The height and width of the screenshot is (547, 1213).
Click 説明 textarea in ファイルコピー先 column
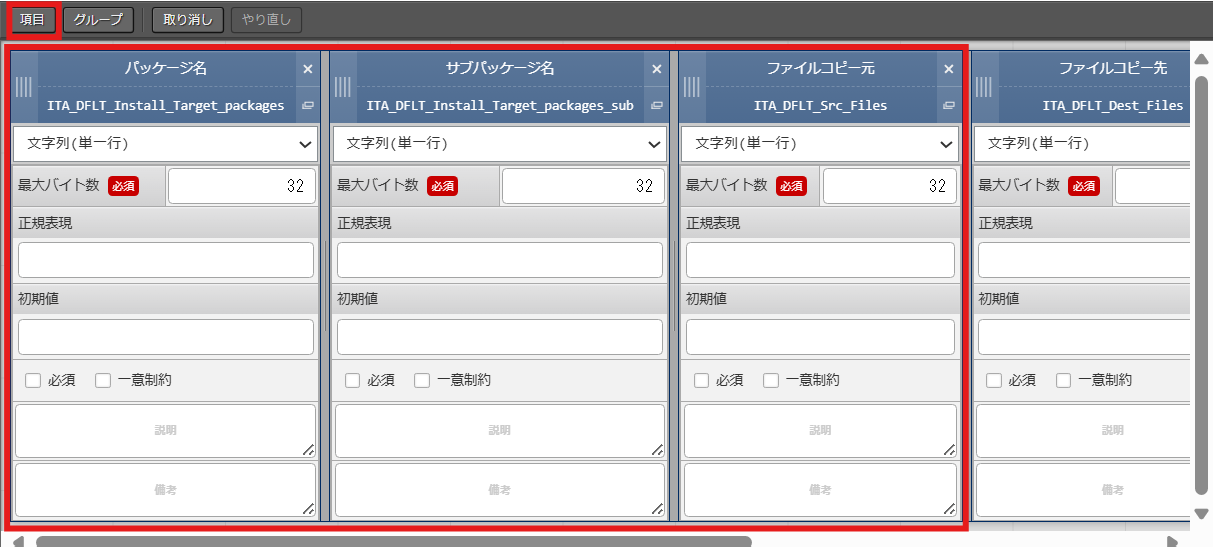click(1083, 430)
